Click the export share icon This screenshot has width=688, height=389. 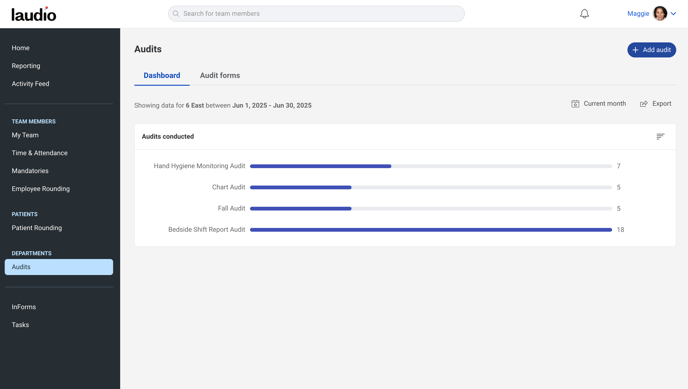point(643,103)
